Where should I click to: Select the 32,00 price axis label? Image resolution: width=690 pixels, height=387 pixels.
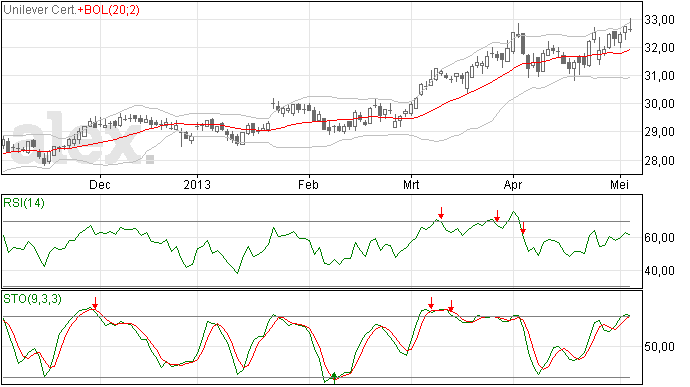pos(659,48)
